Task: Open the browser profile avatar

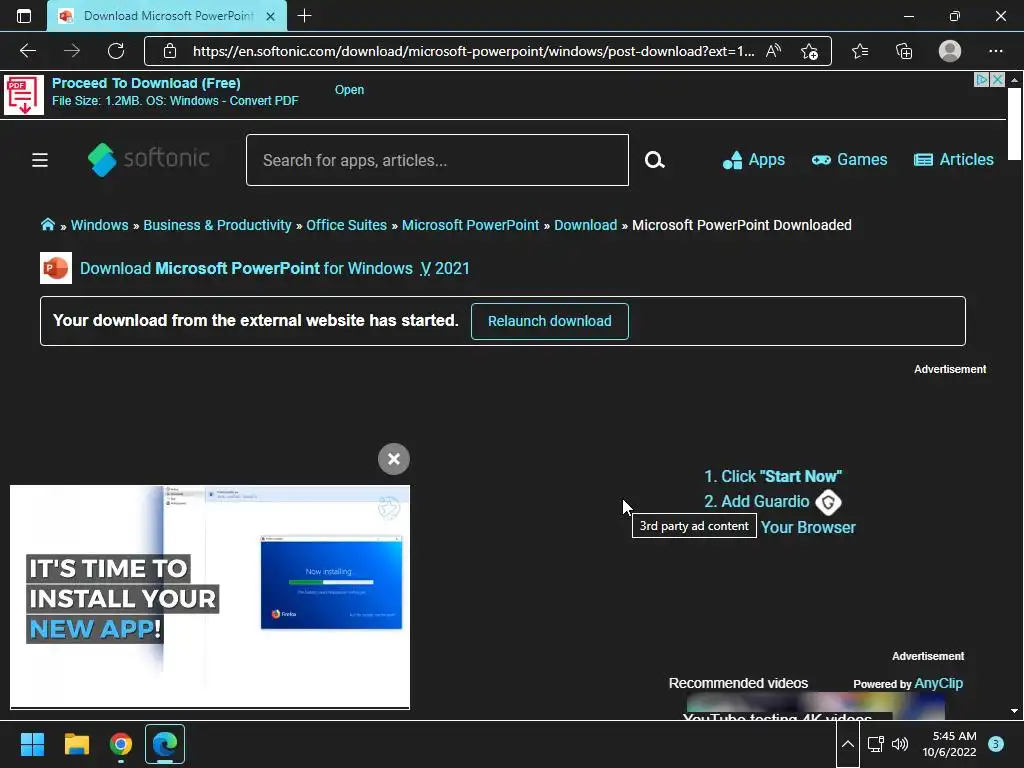Action: pos(950,51)
